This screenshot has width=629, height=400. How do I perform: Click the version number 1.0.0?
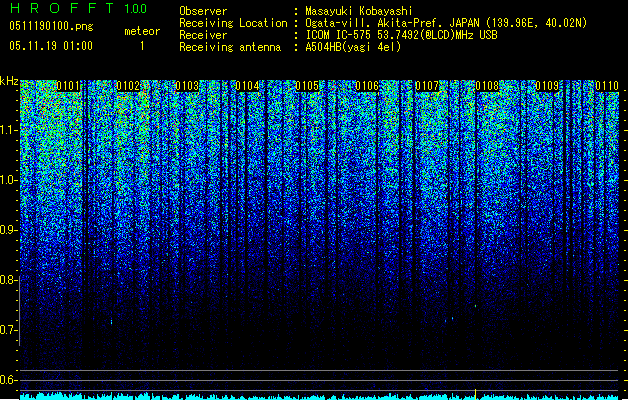coord(136,8)
